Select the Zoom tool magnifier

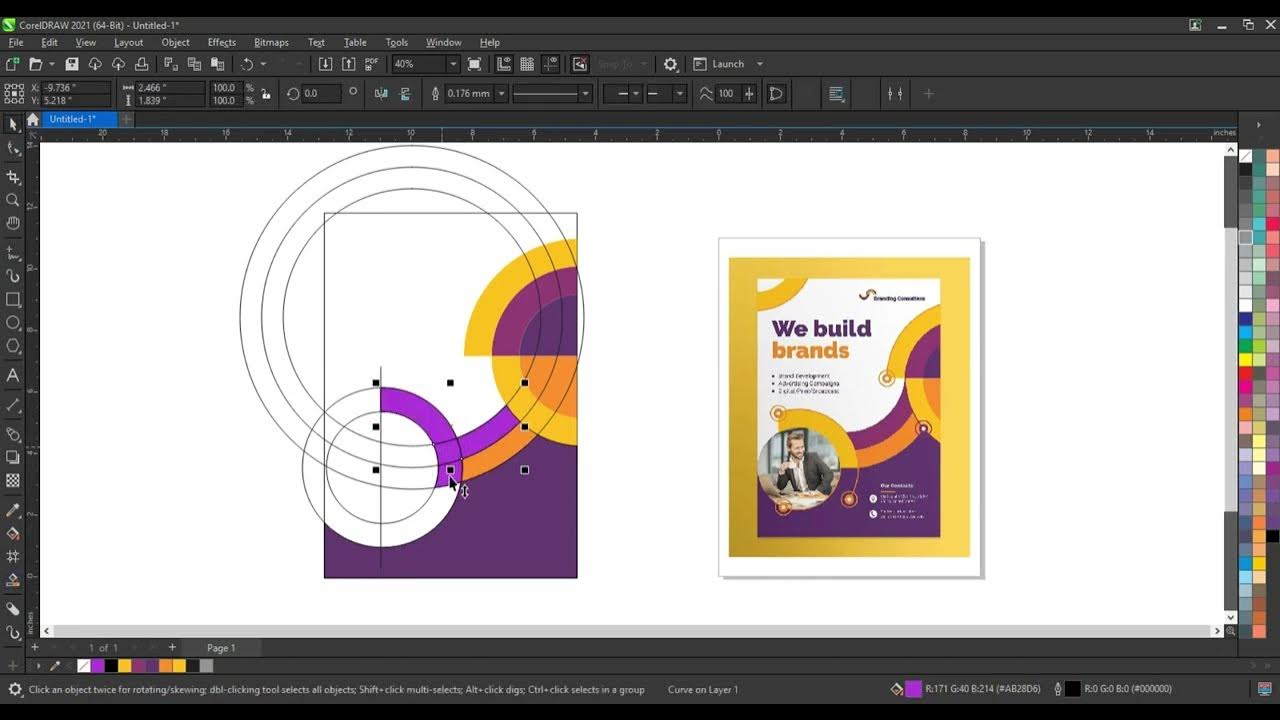tap(13, 200)
